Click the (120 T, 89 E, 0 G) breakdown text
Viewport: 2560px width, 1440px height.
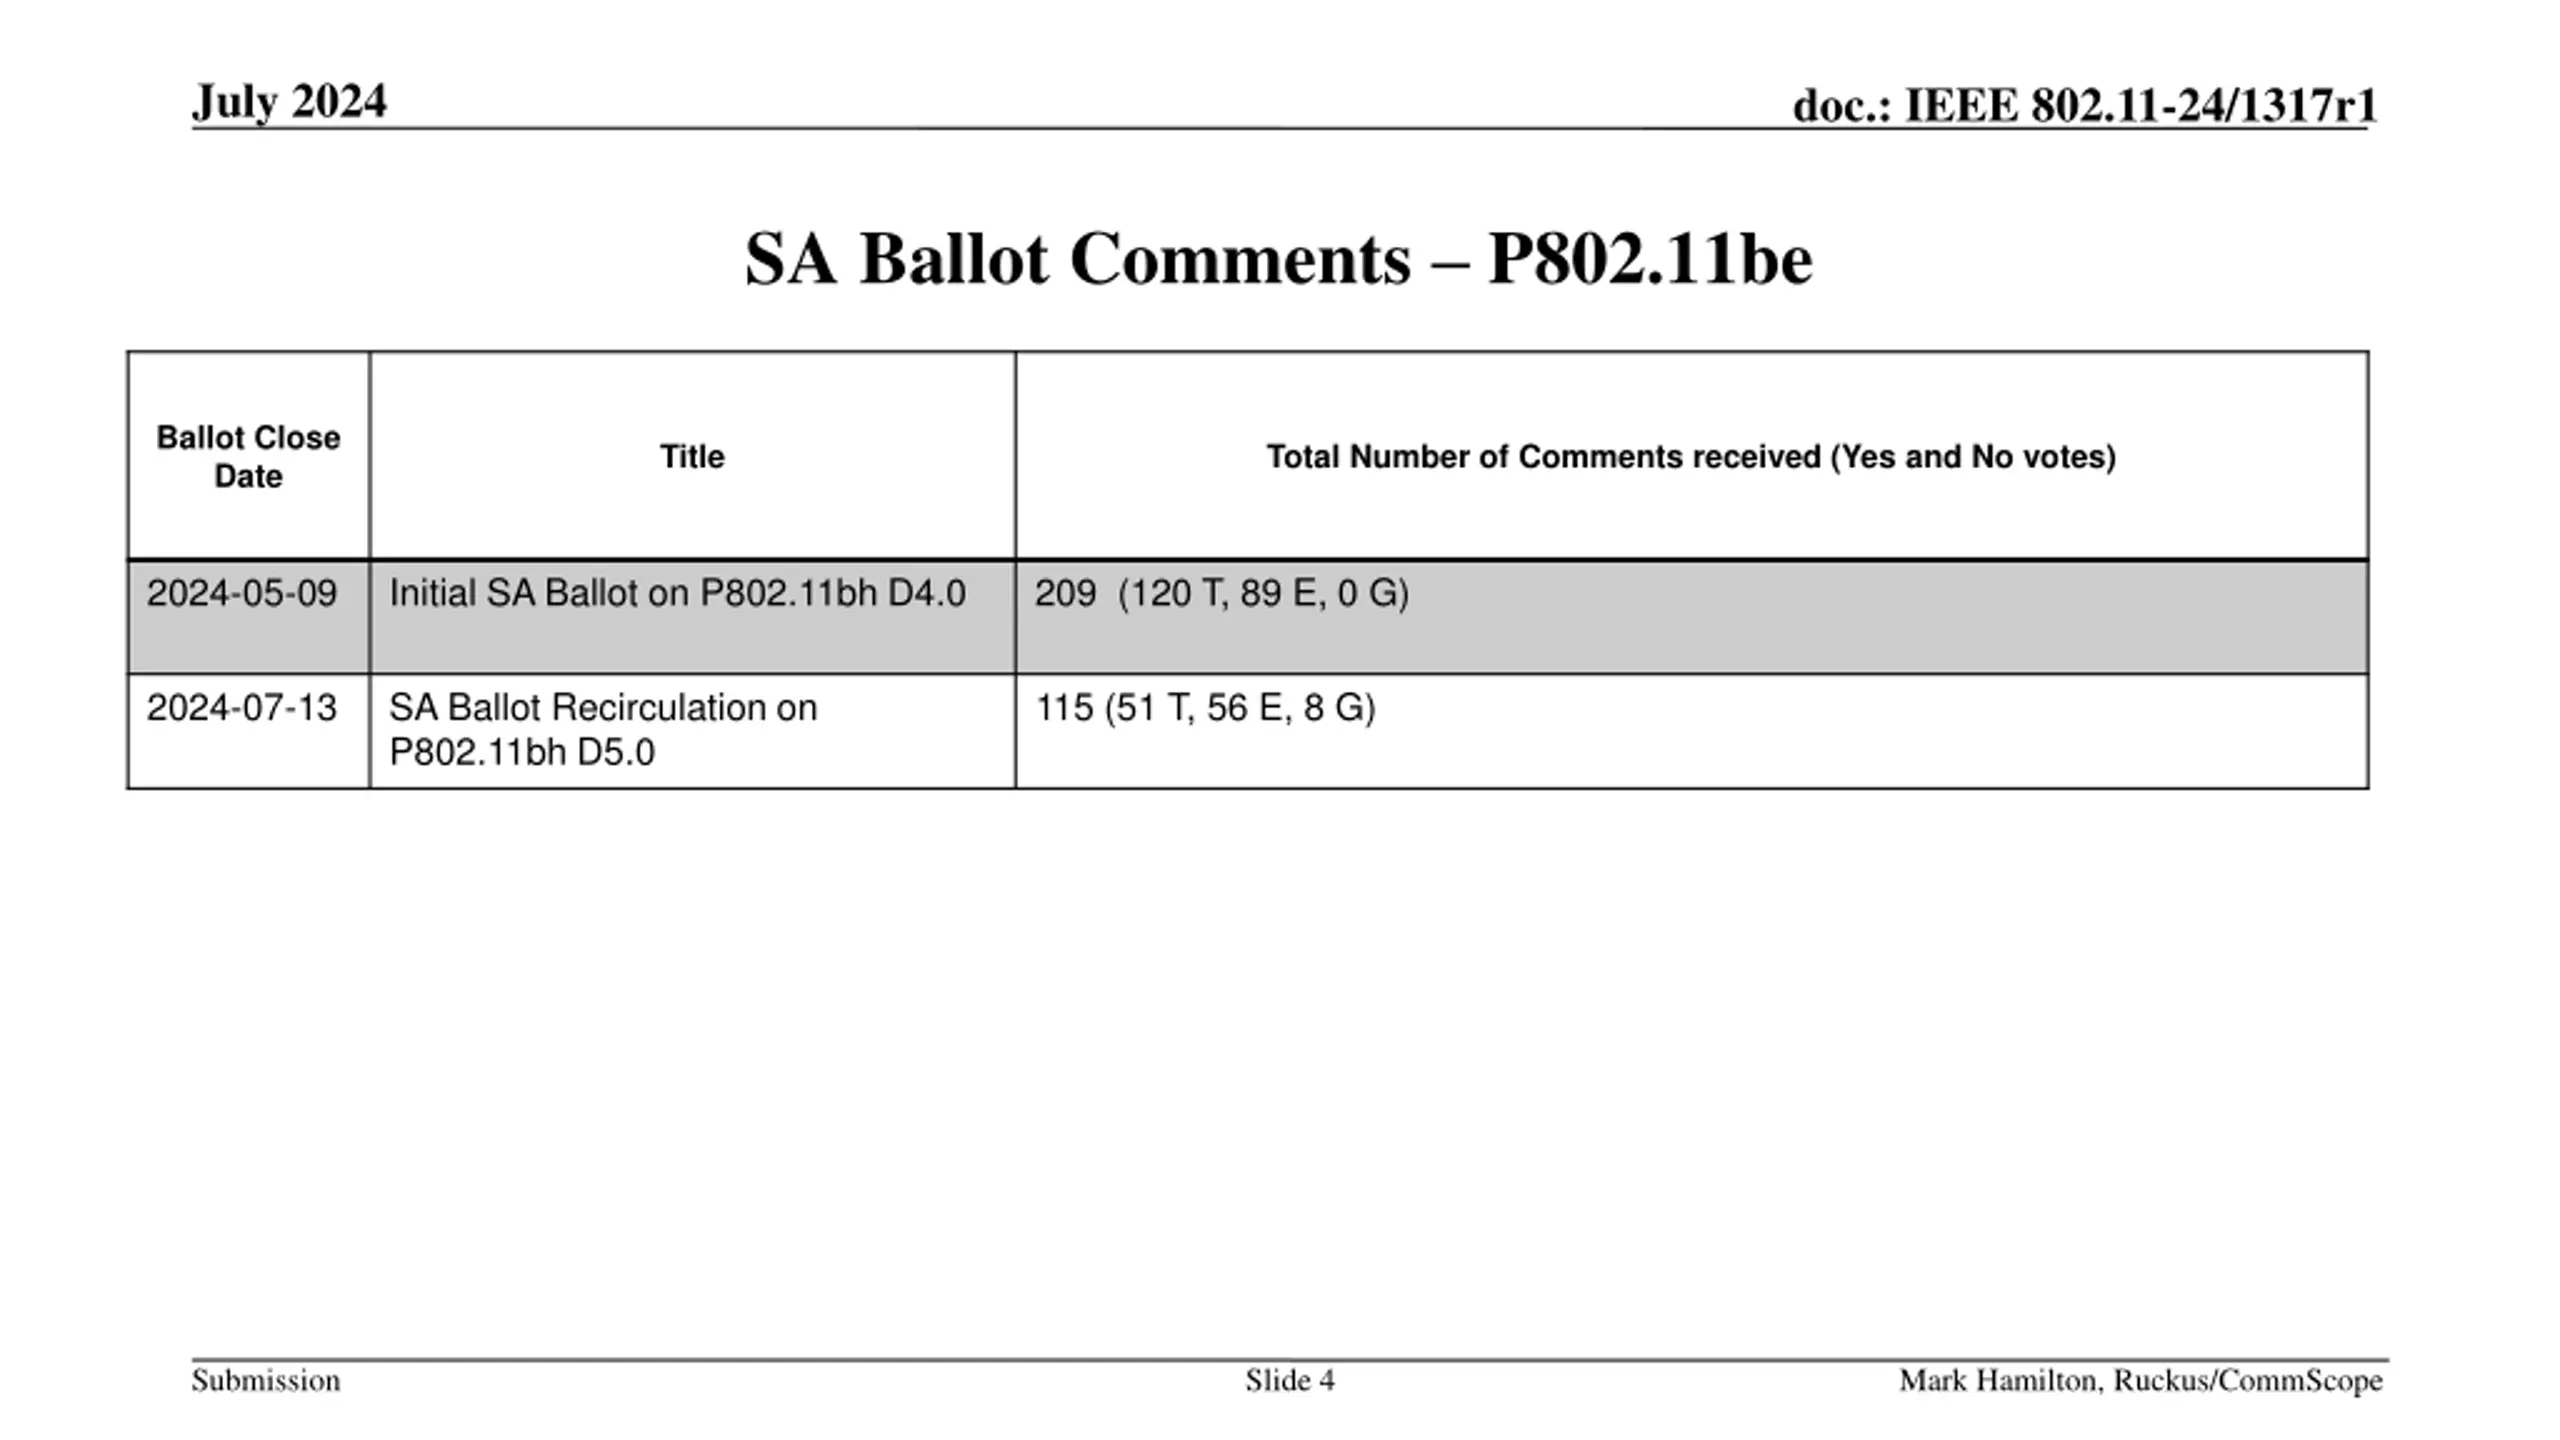[x=1263, y=594]
